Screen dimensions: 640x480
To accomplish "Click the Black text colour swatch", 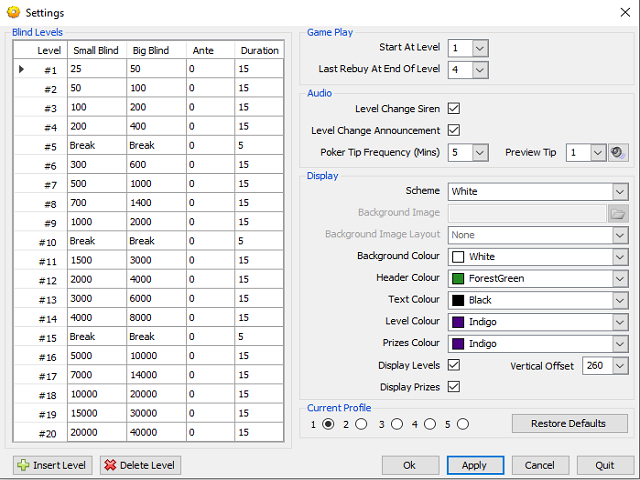I will coord(458,300).
